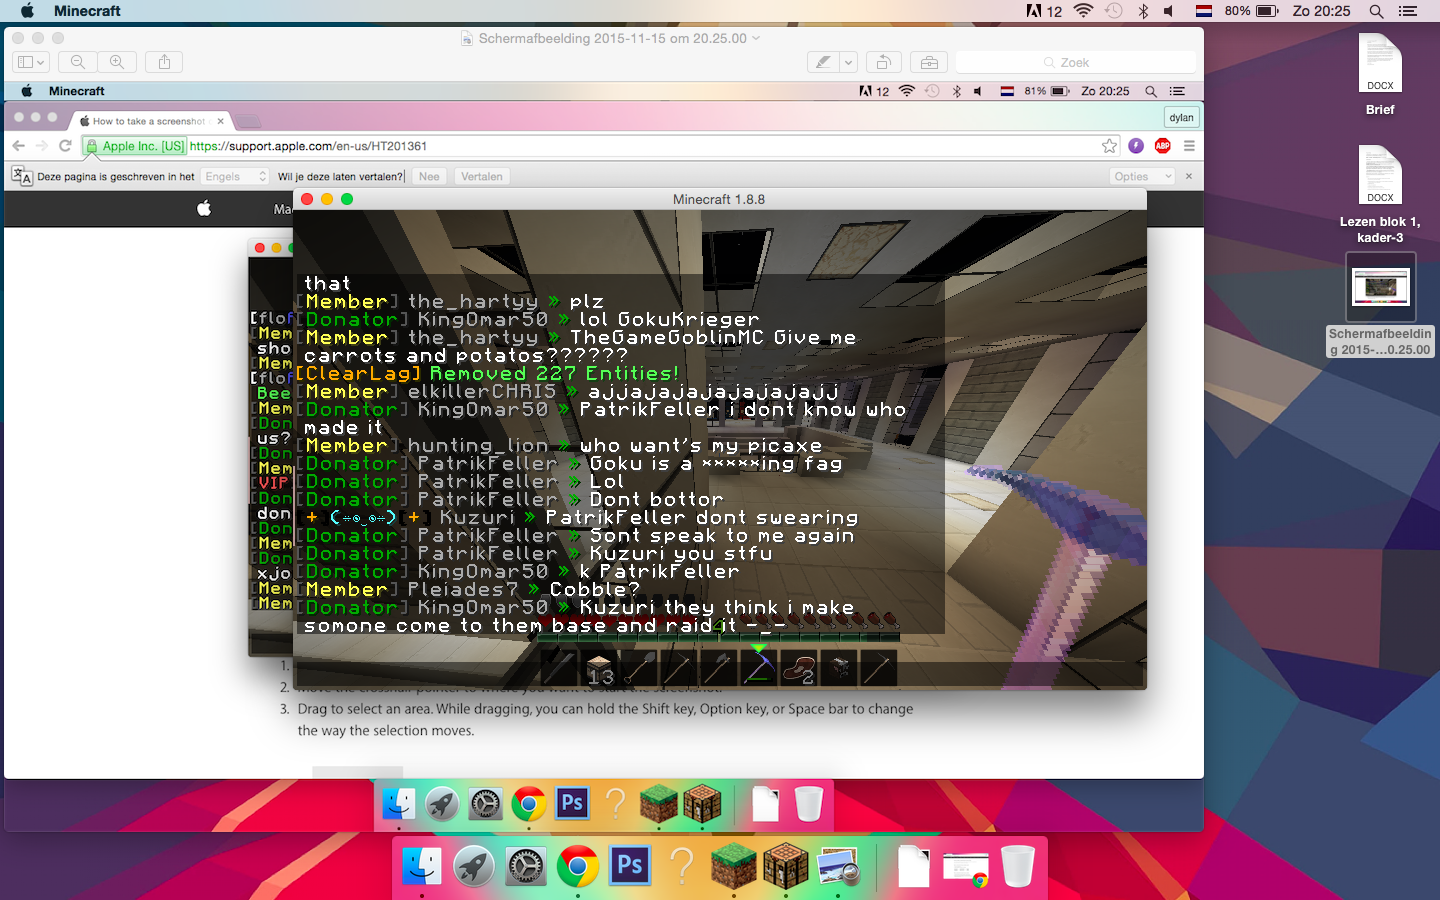
Task: Open Photoshop in the bottommost, larger Dock
Action: 630,866
